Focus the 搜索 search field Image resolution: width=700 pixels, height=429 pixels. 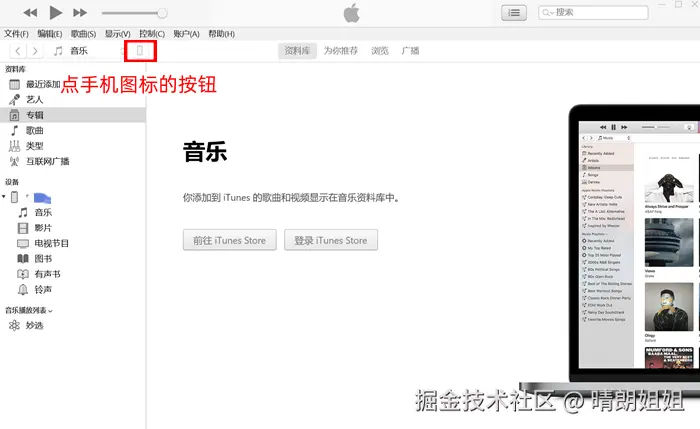(x=593, y=12)
